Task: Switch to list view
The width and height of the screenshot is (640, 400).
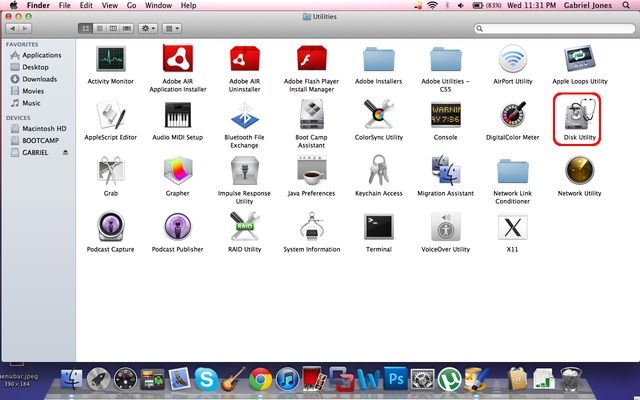Action: (x=99, y=28)
